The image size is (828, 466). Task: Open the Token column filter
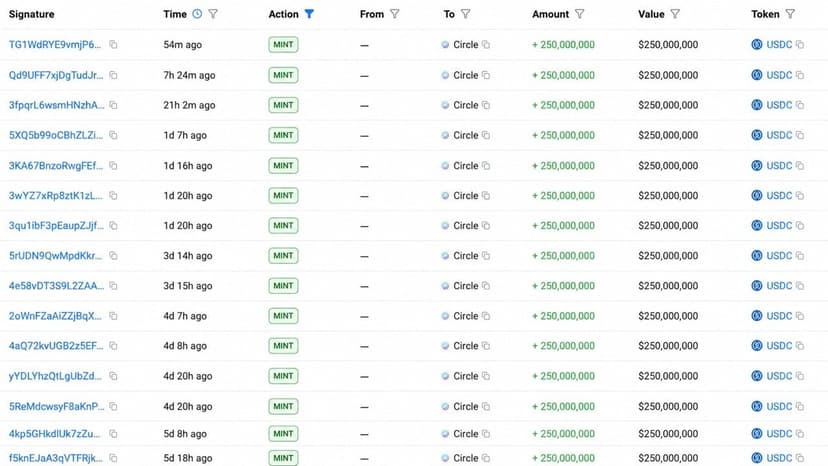[790, 14]
